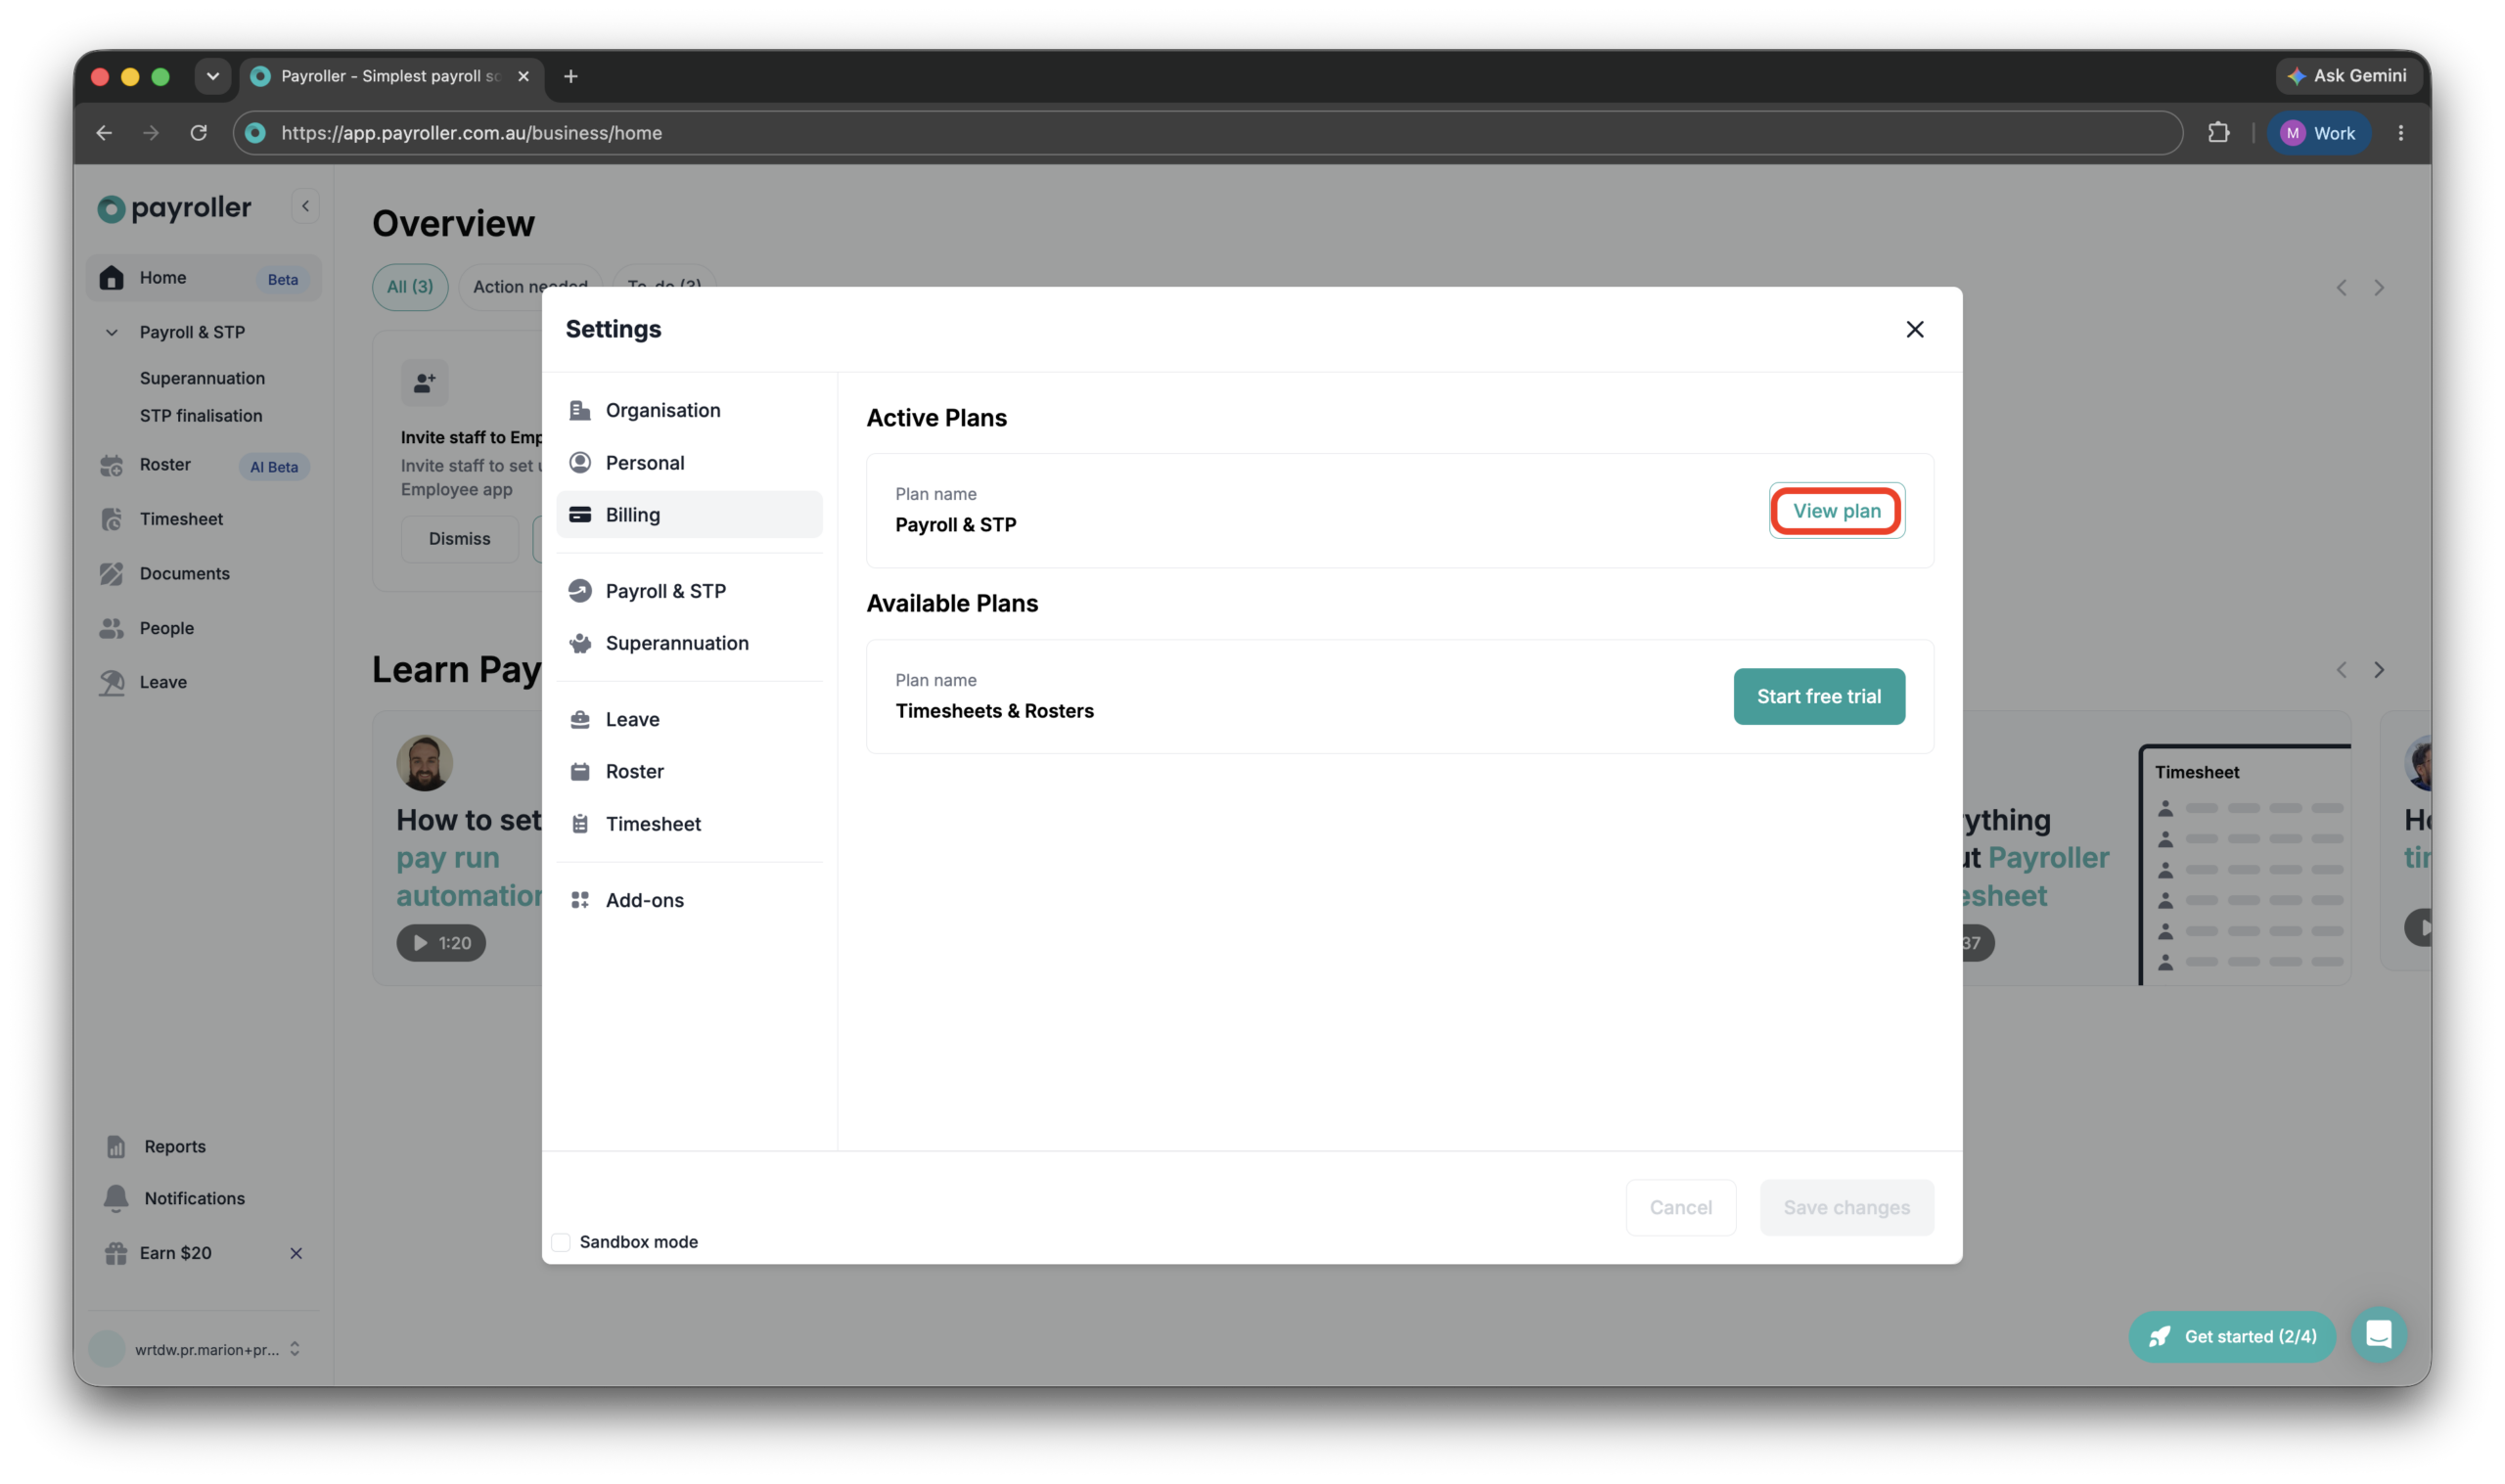The height and width of the screenshot is (1484, 2505).
Task: Open Add-ons settings section
Action: click(689, 900)
